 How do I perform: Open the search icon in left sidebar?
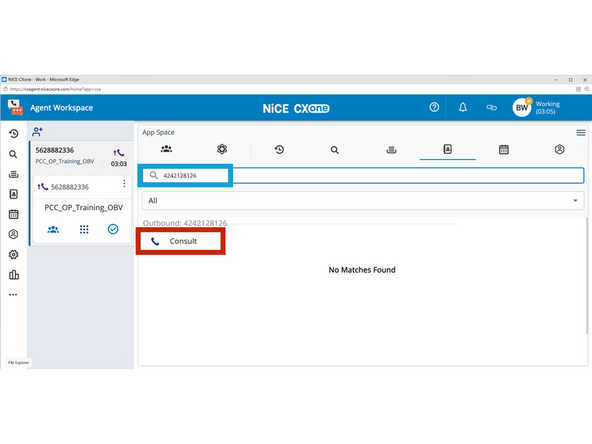coord(13,154)
